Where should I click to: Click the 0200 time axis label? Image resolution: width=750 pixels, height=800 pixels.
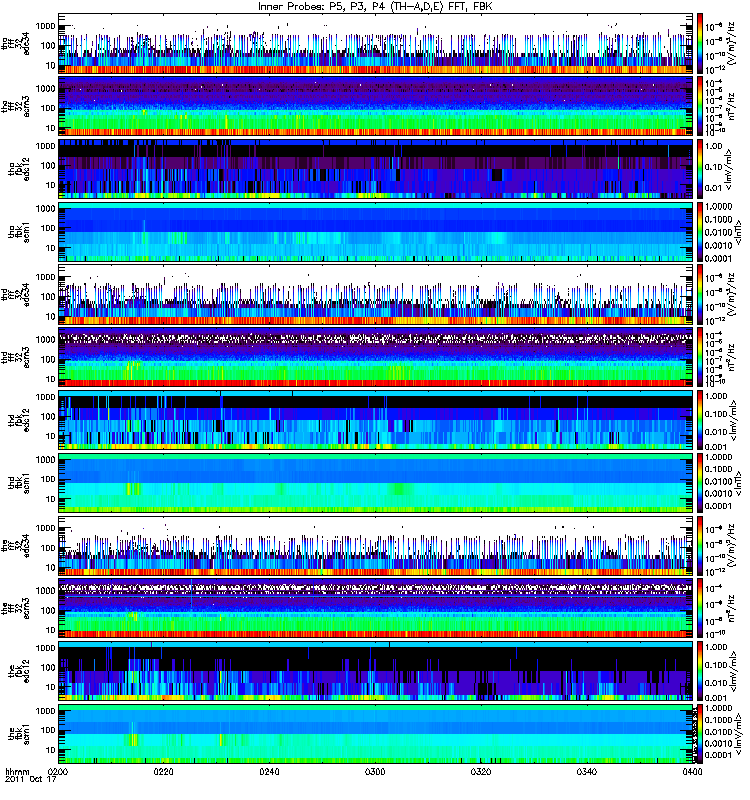pos(58,771)
